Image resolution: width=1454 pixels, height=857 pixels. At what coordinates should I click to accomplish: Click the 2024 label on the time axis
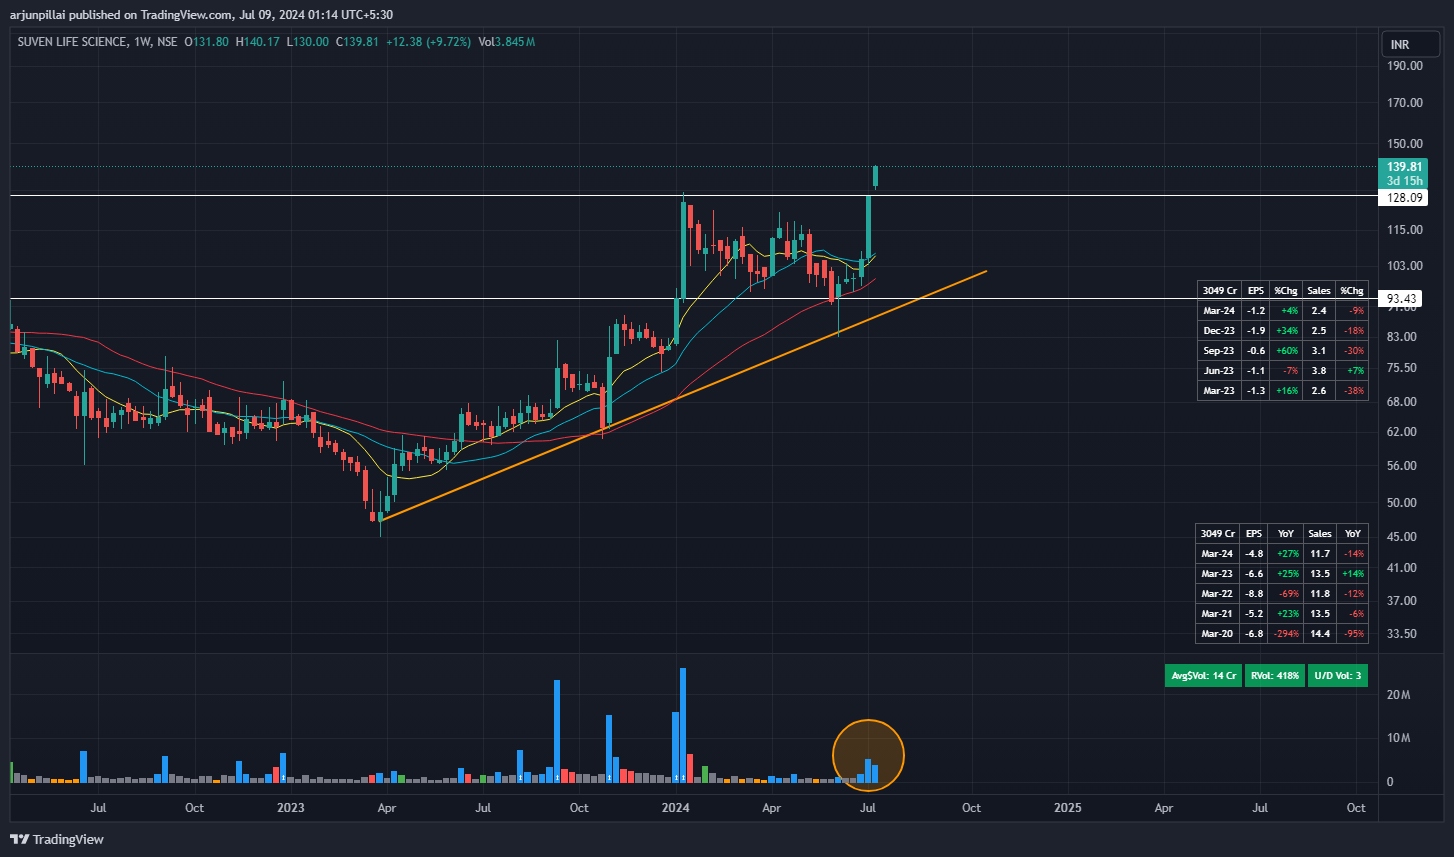676,807
